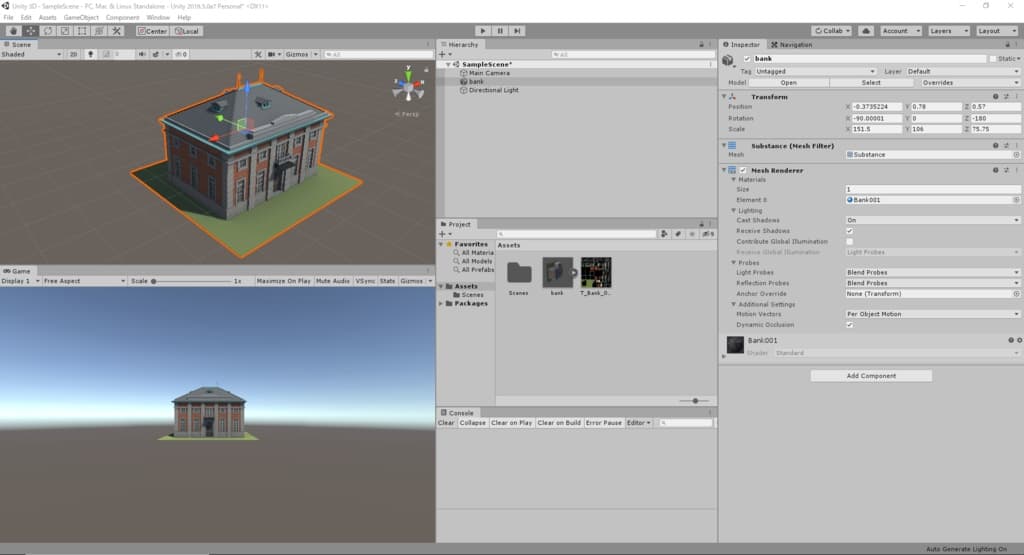The width and height of the screenshot is (1024, 555).
Task: Select the Hand tool in toolbar
Action: [x=14, y=31]
